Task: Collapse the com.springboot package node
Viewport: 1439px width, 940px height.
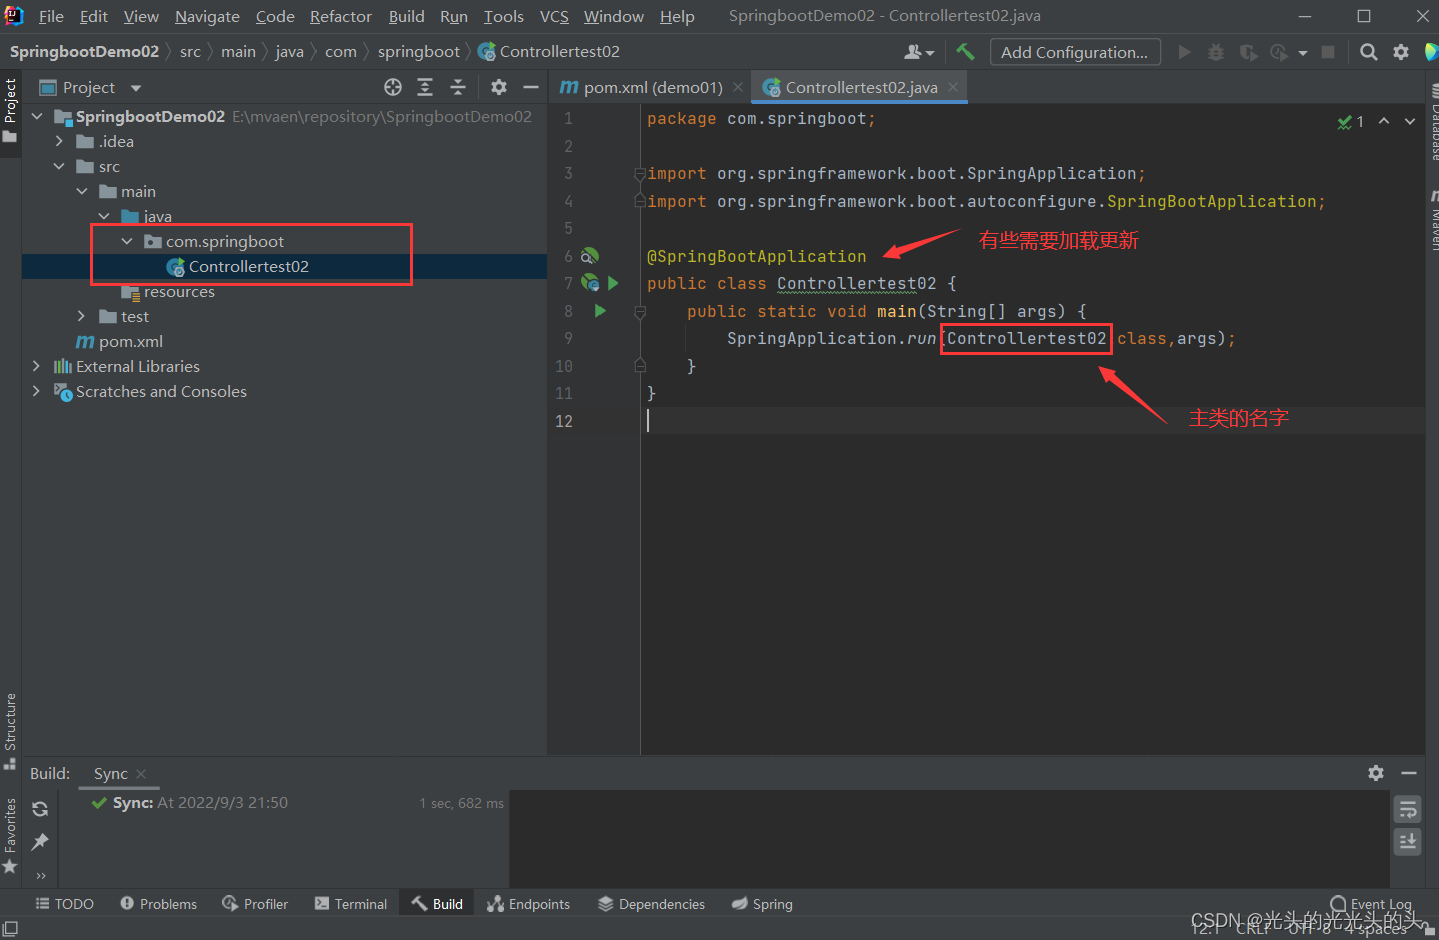Action: pyautogui.click(x=127, y=241)
